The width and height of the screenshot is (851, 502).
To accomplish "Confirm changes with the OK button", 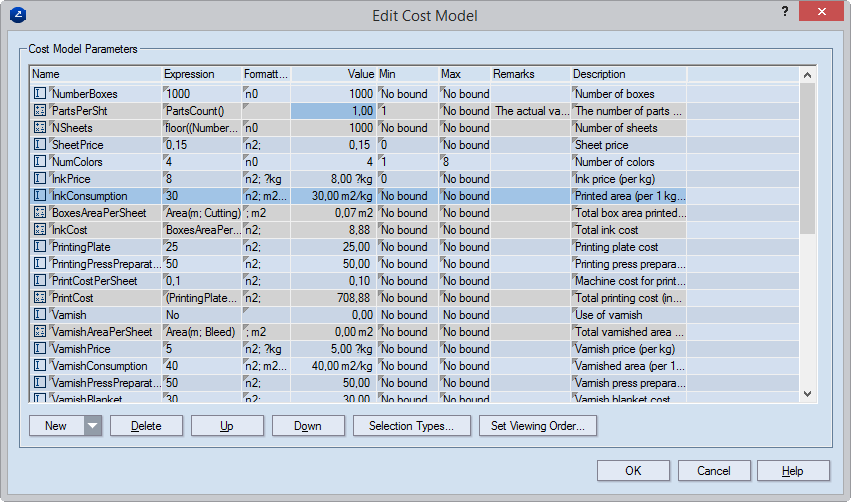I will [x=633, y=471].
